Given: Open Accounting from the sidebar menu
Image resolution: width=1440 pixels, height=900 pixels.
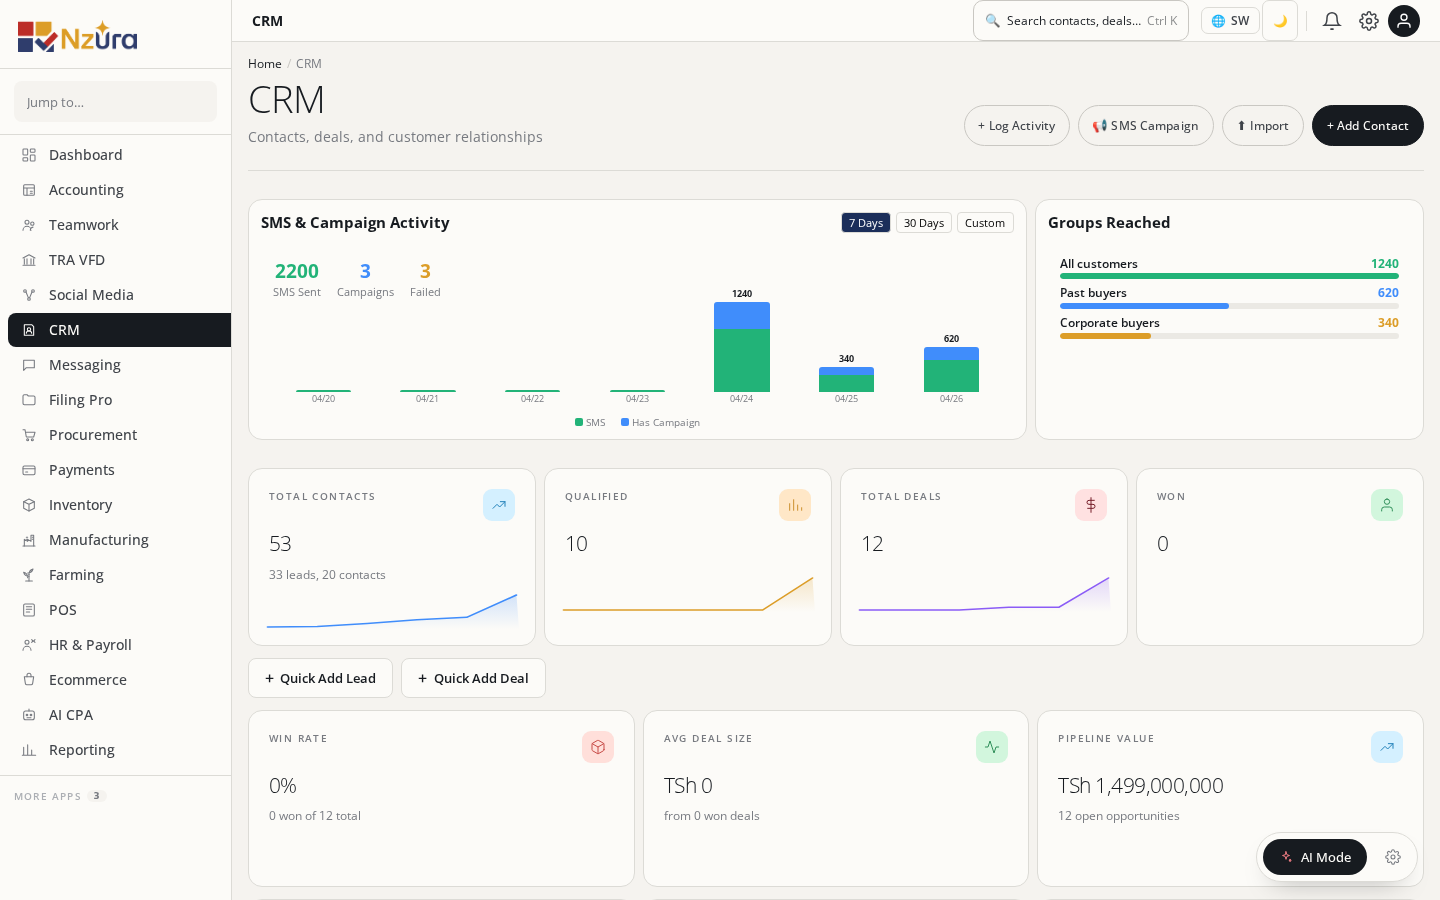Looking at the screenshot, I should pos(86,189).
